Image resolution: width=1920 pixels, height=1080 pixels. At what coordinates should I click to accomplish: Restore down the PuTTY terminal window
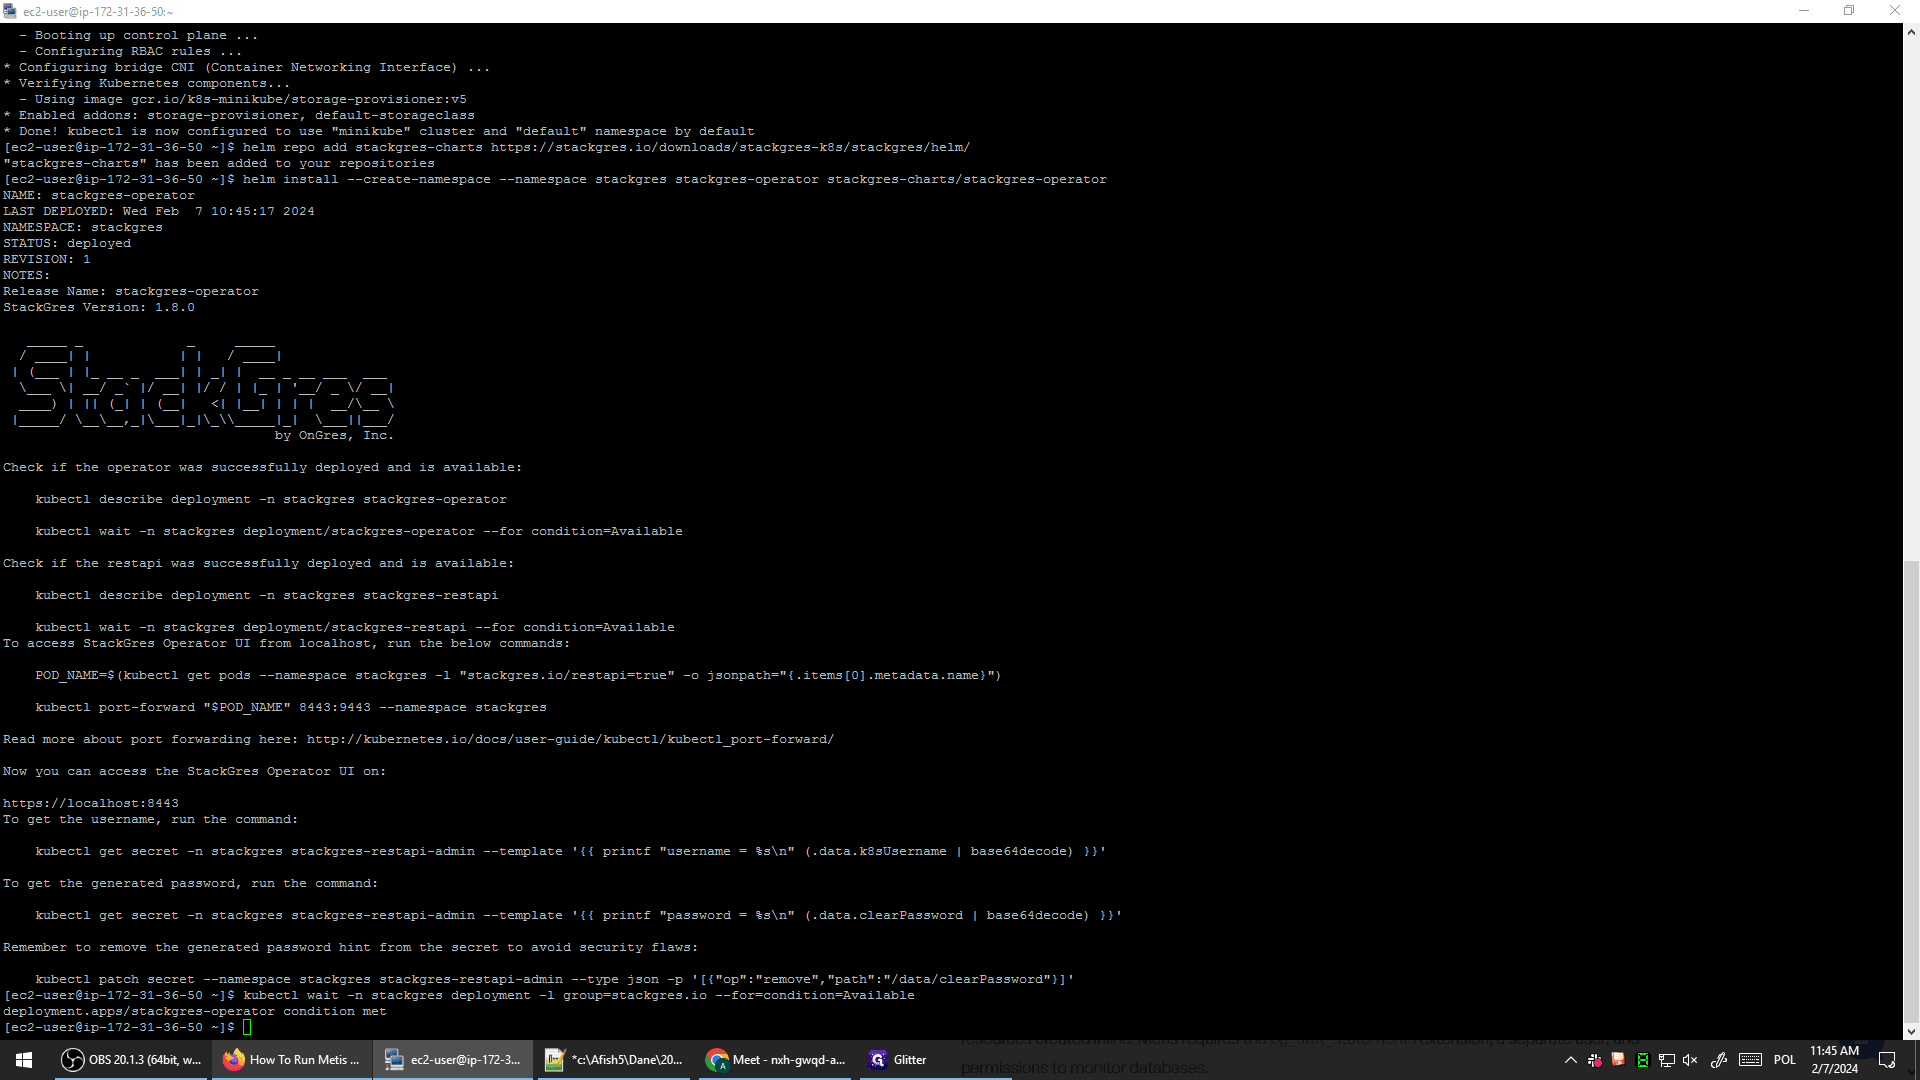[x=1849, y=11]
